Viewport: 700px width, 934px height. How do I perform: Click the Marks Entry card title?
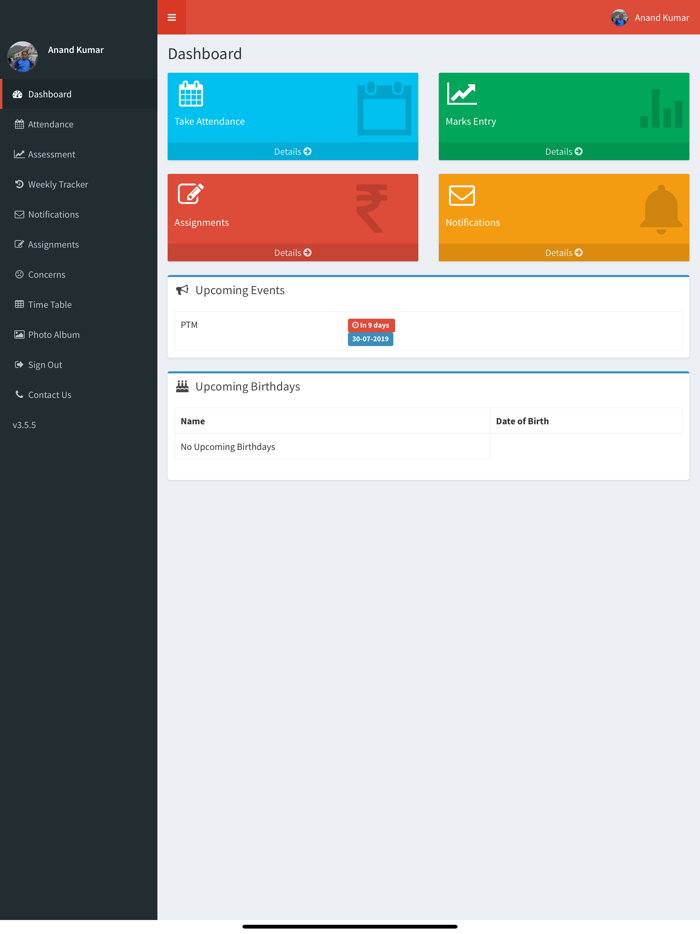point(471,121)
